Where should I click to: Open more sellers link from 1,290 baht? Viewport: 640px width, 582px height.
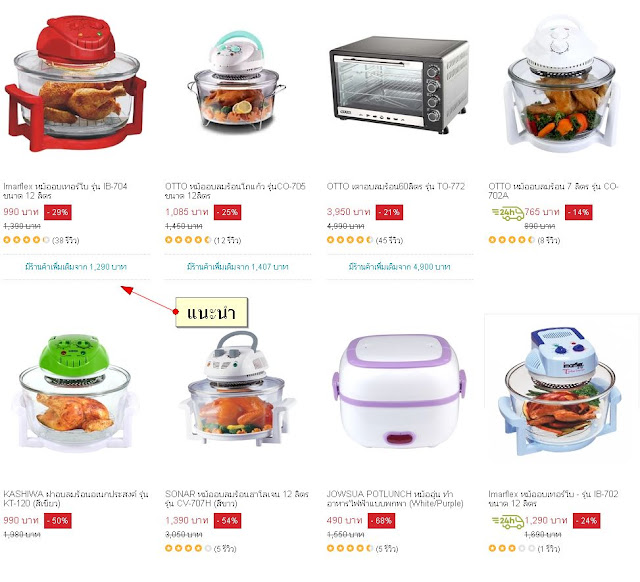point(76,267)
